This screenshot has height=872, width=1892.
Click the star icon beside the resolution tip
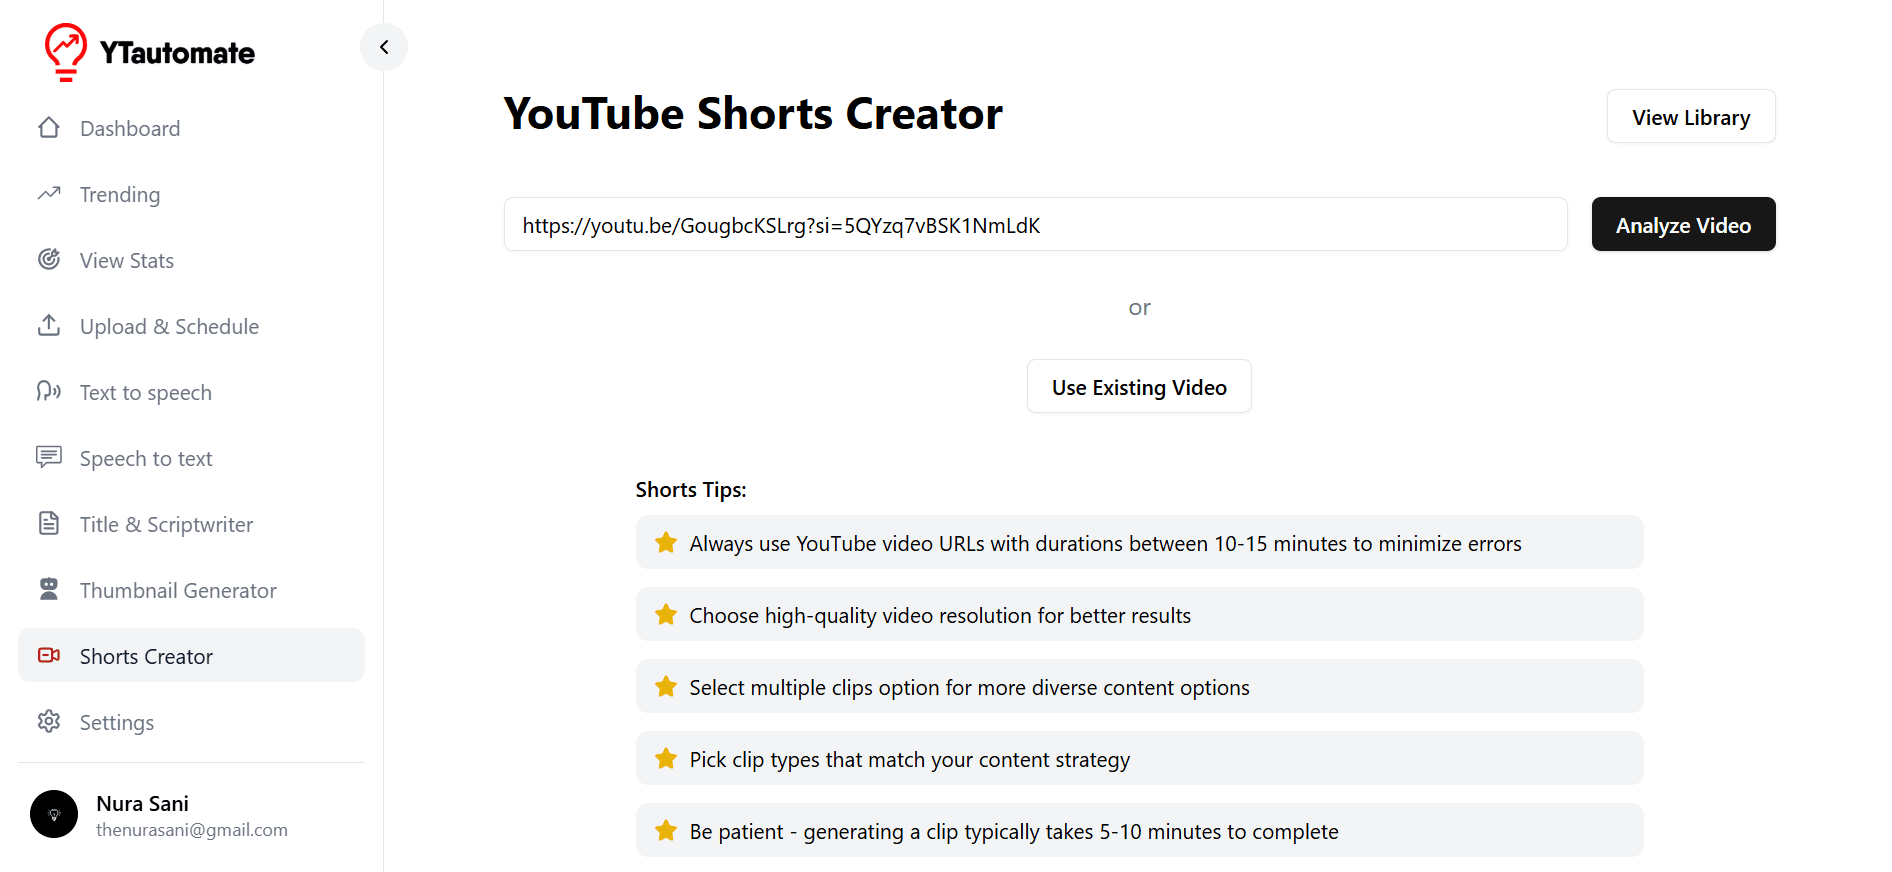[666, 615]
